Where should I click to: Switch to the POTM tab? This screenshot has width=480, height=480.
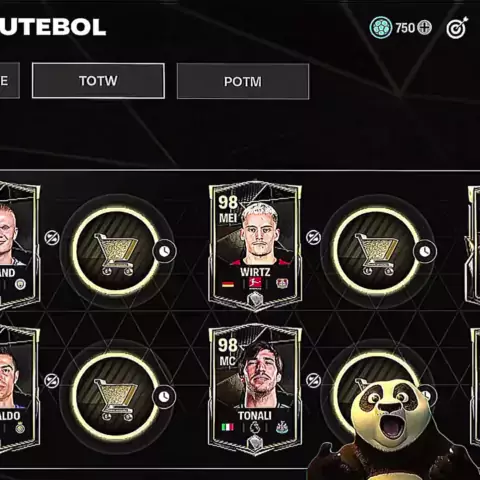pos(243,81)
